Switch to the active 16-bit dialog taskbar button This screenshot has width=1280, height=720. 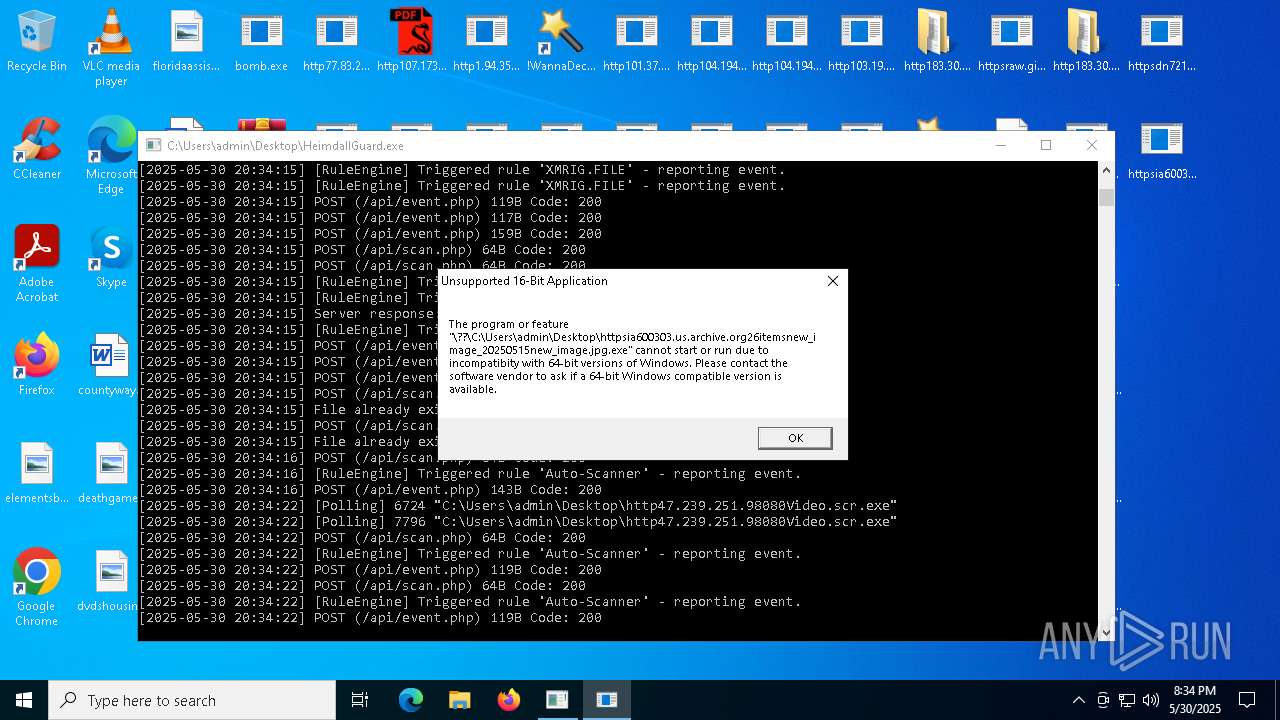pyautogui.click(x=606, y=700)
